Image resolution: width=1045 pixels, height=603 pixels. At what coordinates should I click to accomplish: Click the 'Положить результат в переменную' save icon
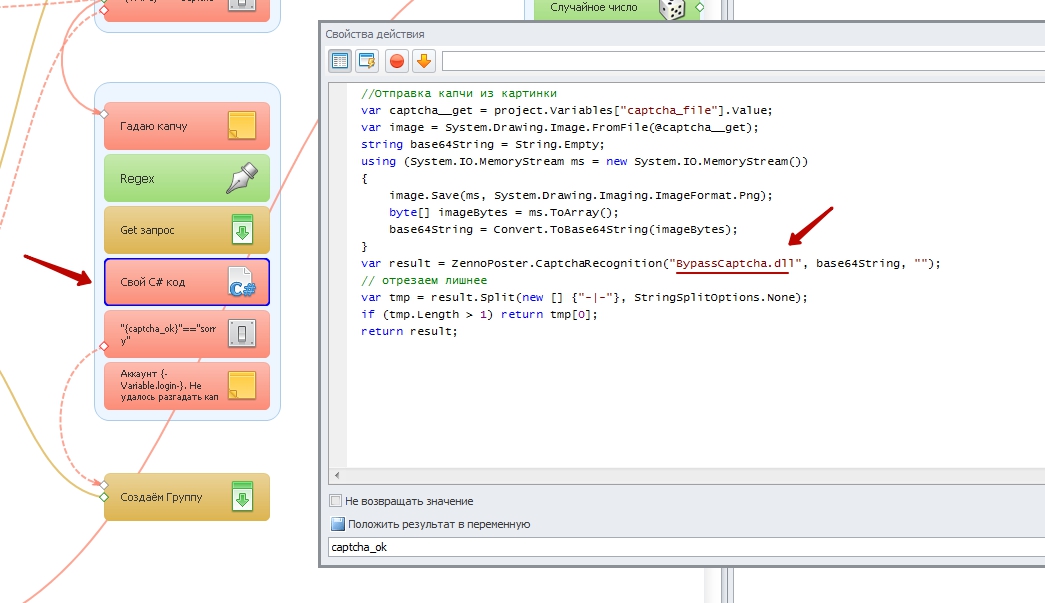(336, 524)
